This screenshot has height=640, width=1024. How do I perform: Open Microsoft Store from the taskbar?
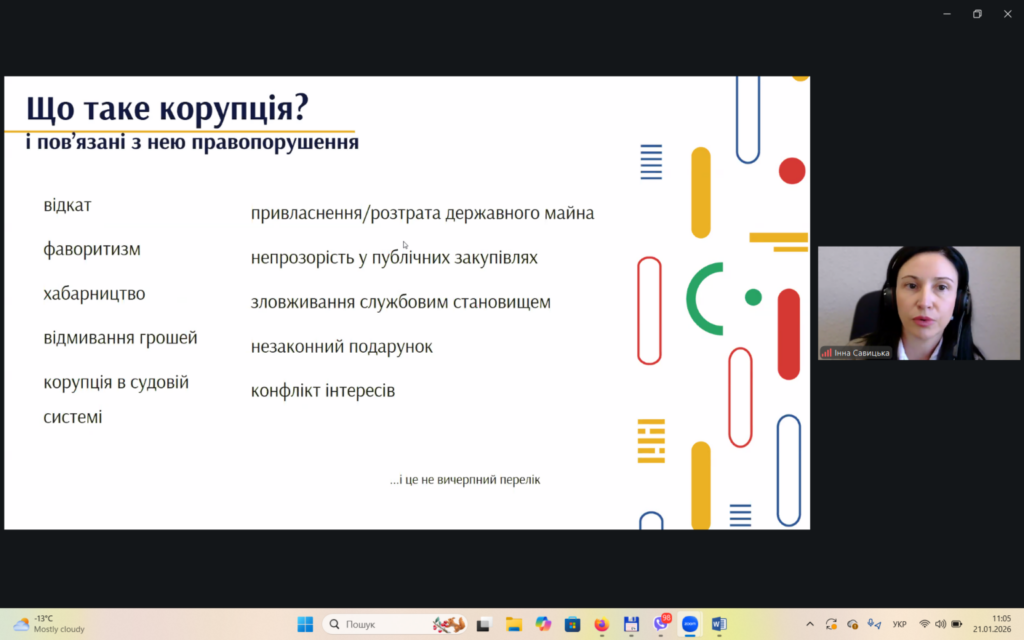(572, 624)
